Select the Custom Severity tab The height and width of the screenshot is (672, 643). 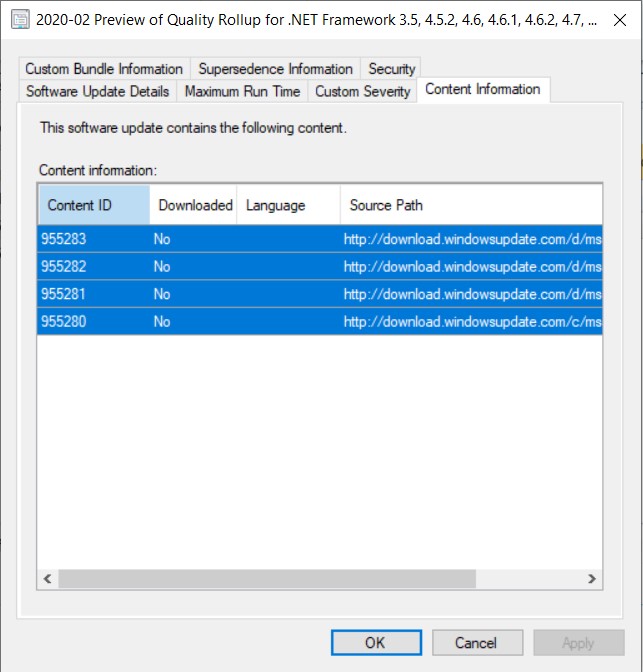pos(362,91)
